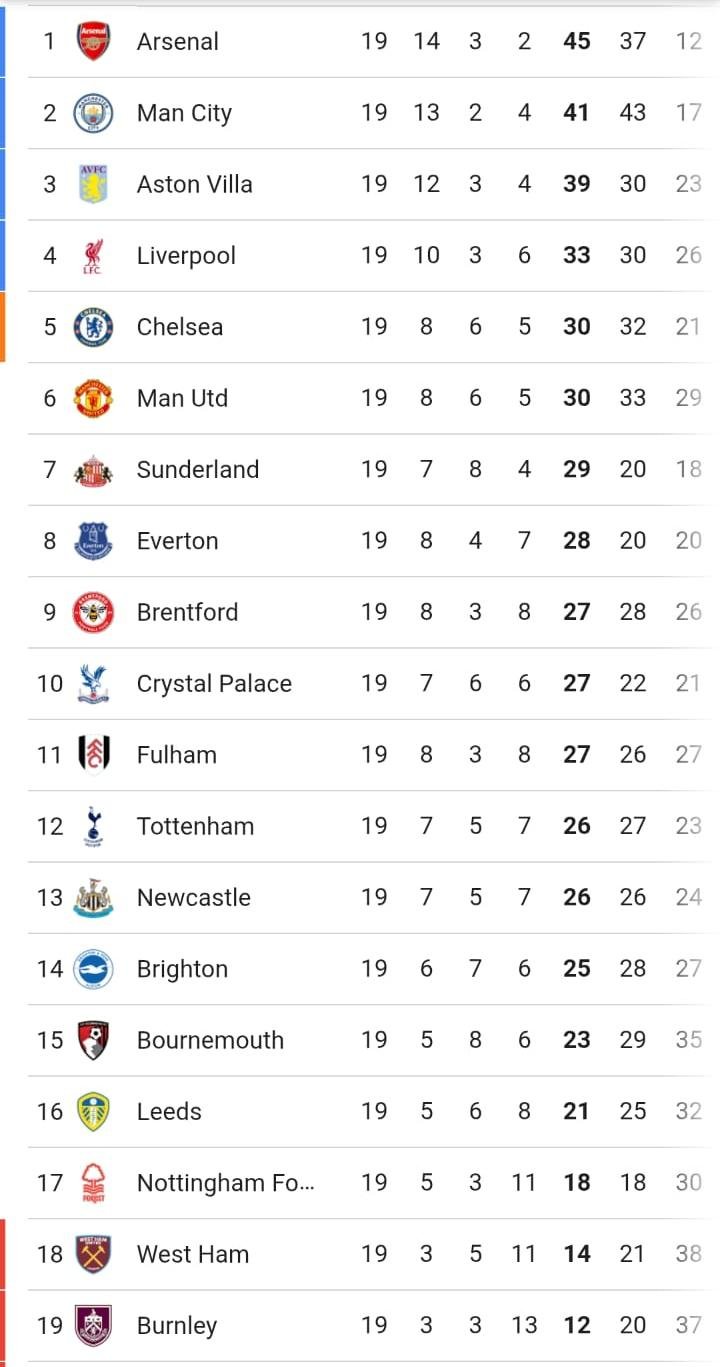720x1367 pixels.
Task: Click the Liverpool club crest
Action: point(93,256)
